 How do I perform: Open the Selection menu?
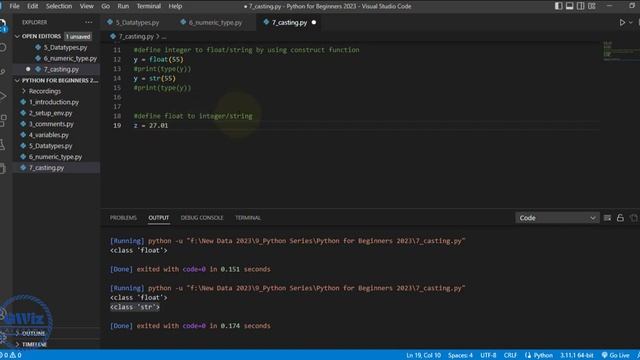(59, 6)
